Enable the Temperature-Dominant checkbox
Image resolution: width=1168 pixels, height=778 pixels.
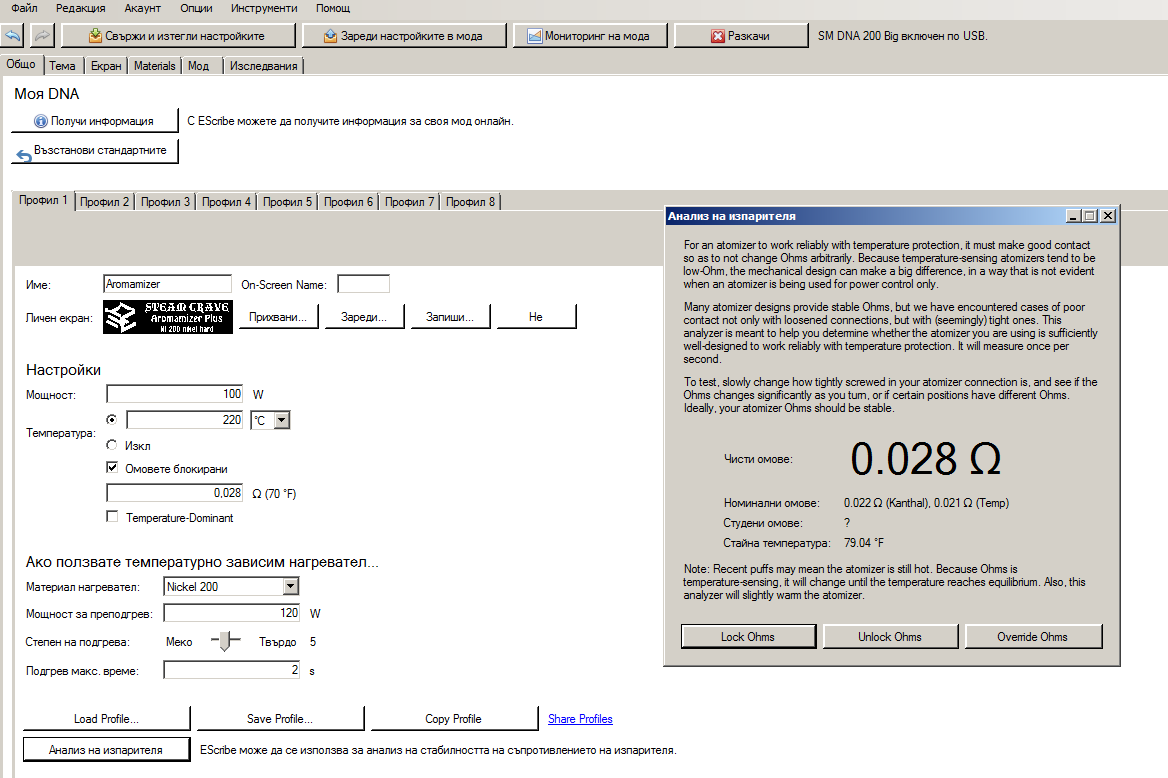tap(112, 517)
